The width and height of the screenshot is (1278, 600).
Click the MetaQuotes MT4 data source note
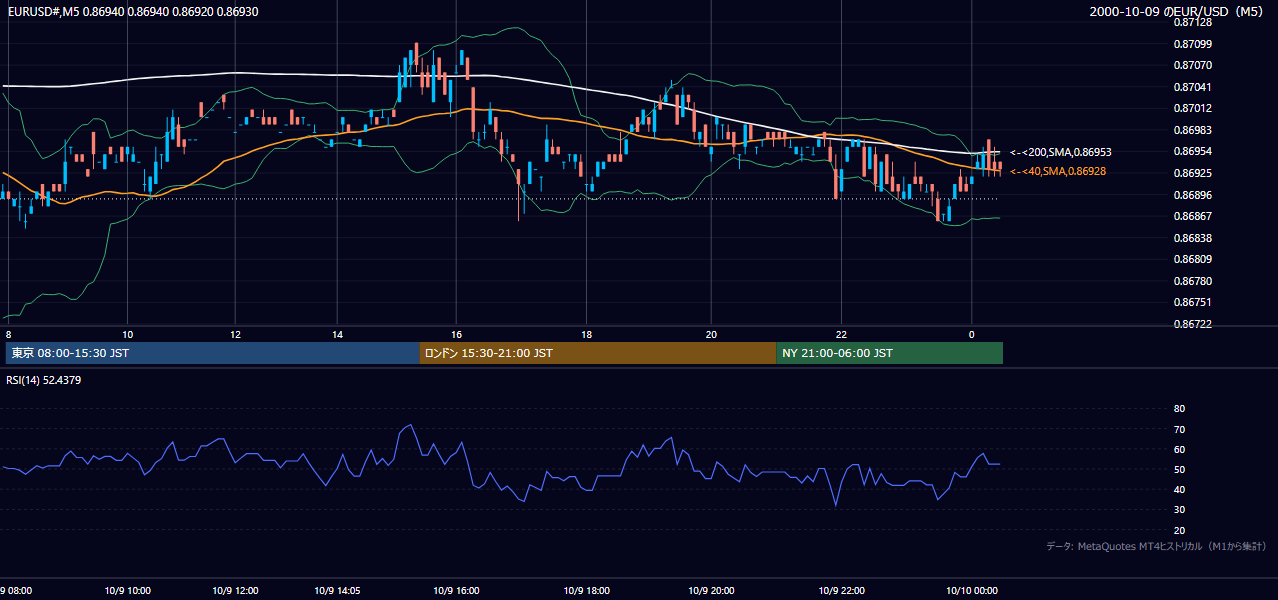click(x=1156, y=546)
